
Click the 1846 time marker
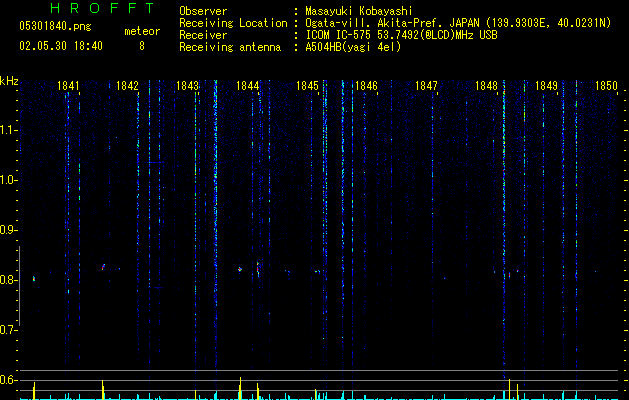(367, 86)
